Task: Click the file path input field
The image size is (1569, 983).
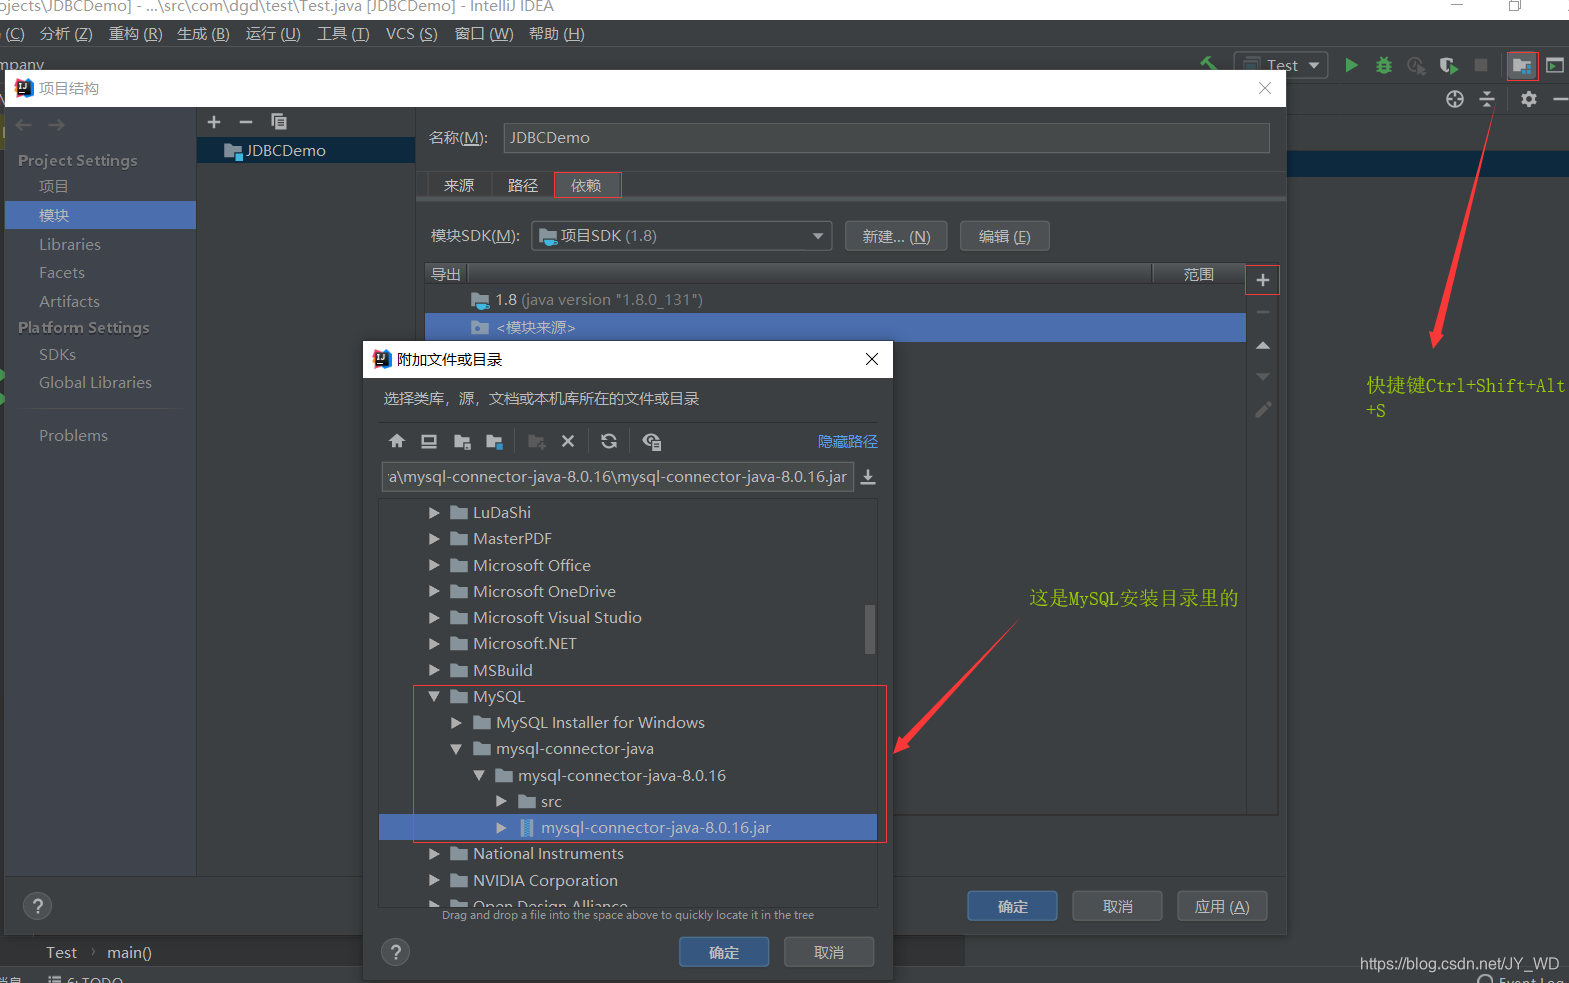Action: [x=617, y=477]
